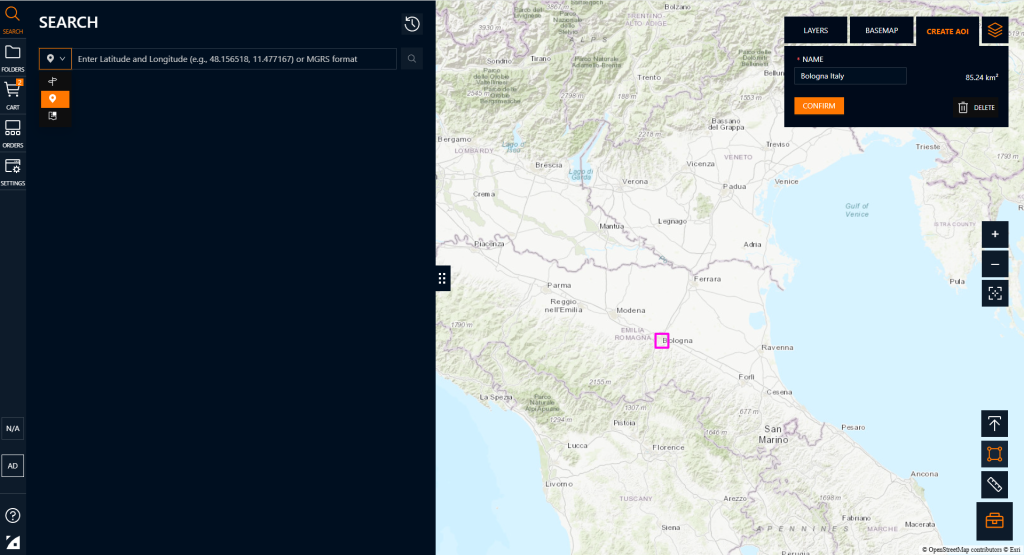Select the highlighted map pin coordinates option
1024x555 pixels.
[55, 99]
